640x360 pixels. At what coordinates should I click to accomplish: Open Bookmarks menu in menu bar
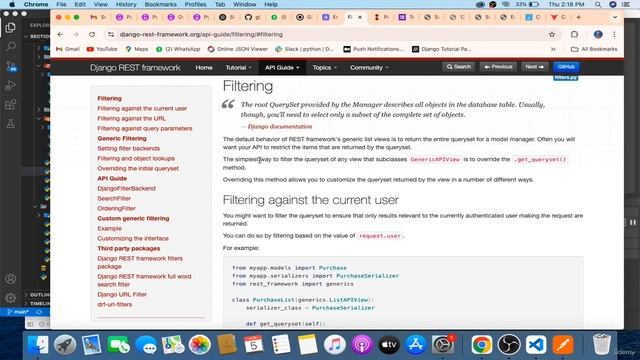click(x=160, y=4)
